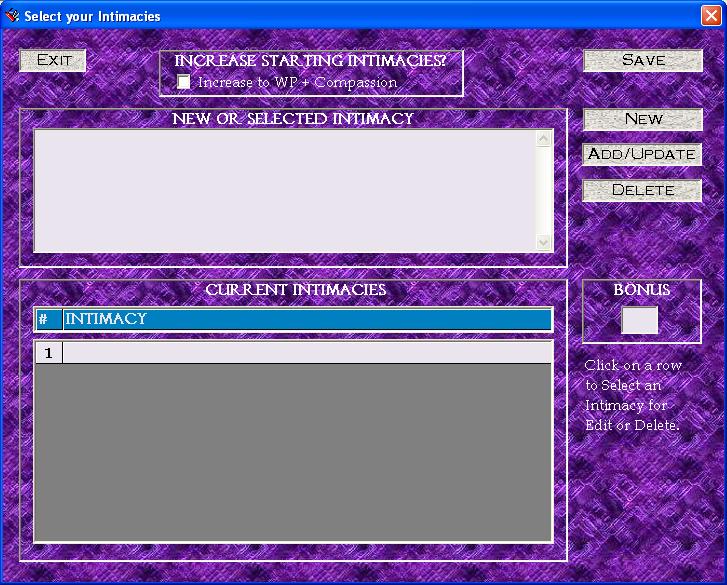Click the Intimacy cell of row 1
Screen dimensions: 727x585
point(307,353)
